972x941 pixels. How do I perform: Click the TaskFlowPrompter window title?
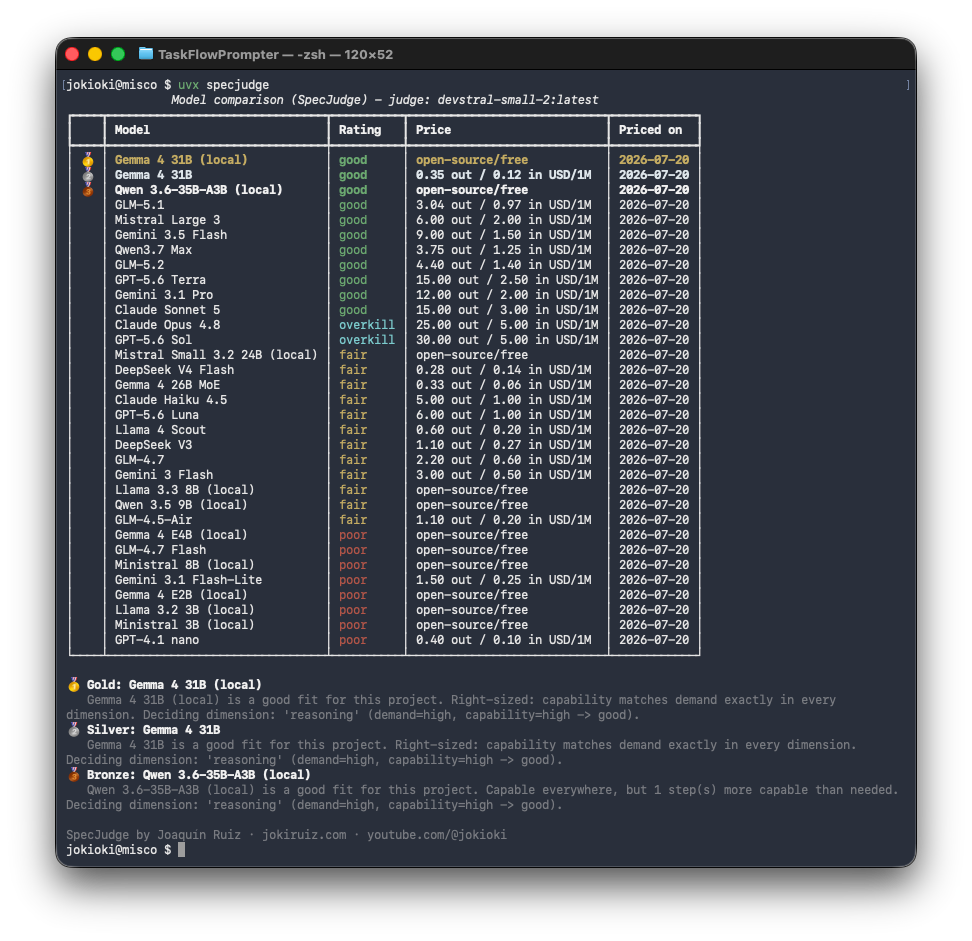275,55
